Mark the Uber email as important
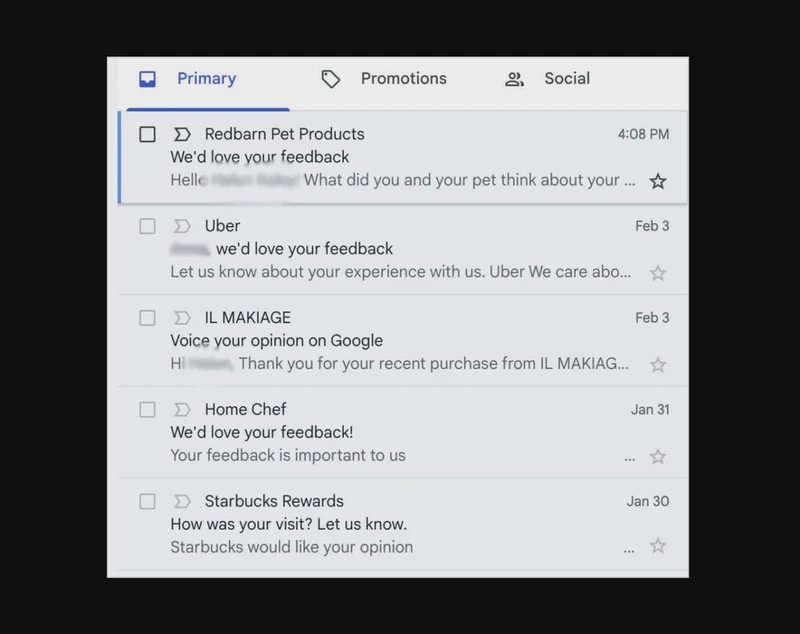800x634 pixels. [182, 226]
